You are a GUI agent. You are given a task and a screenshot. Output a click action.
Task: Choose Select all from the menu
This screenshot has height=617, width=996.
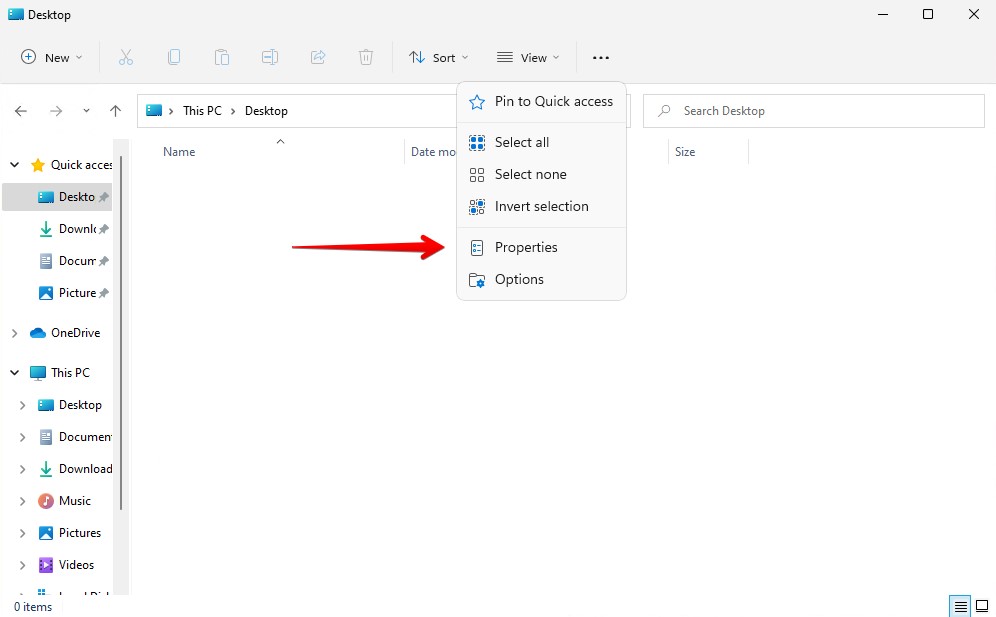[x=521, y=142]
